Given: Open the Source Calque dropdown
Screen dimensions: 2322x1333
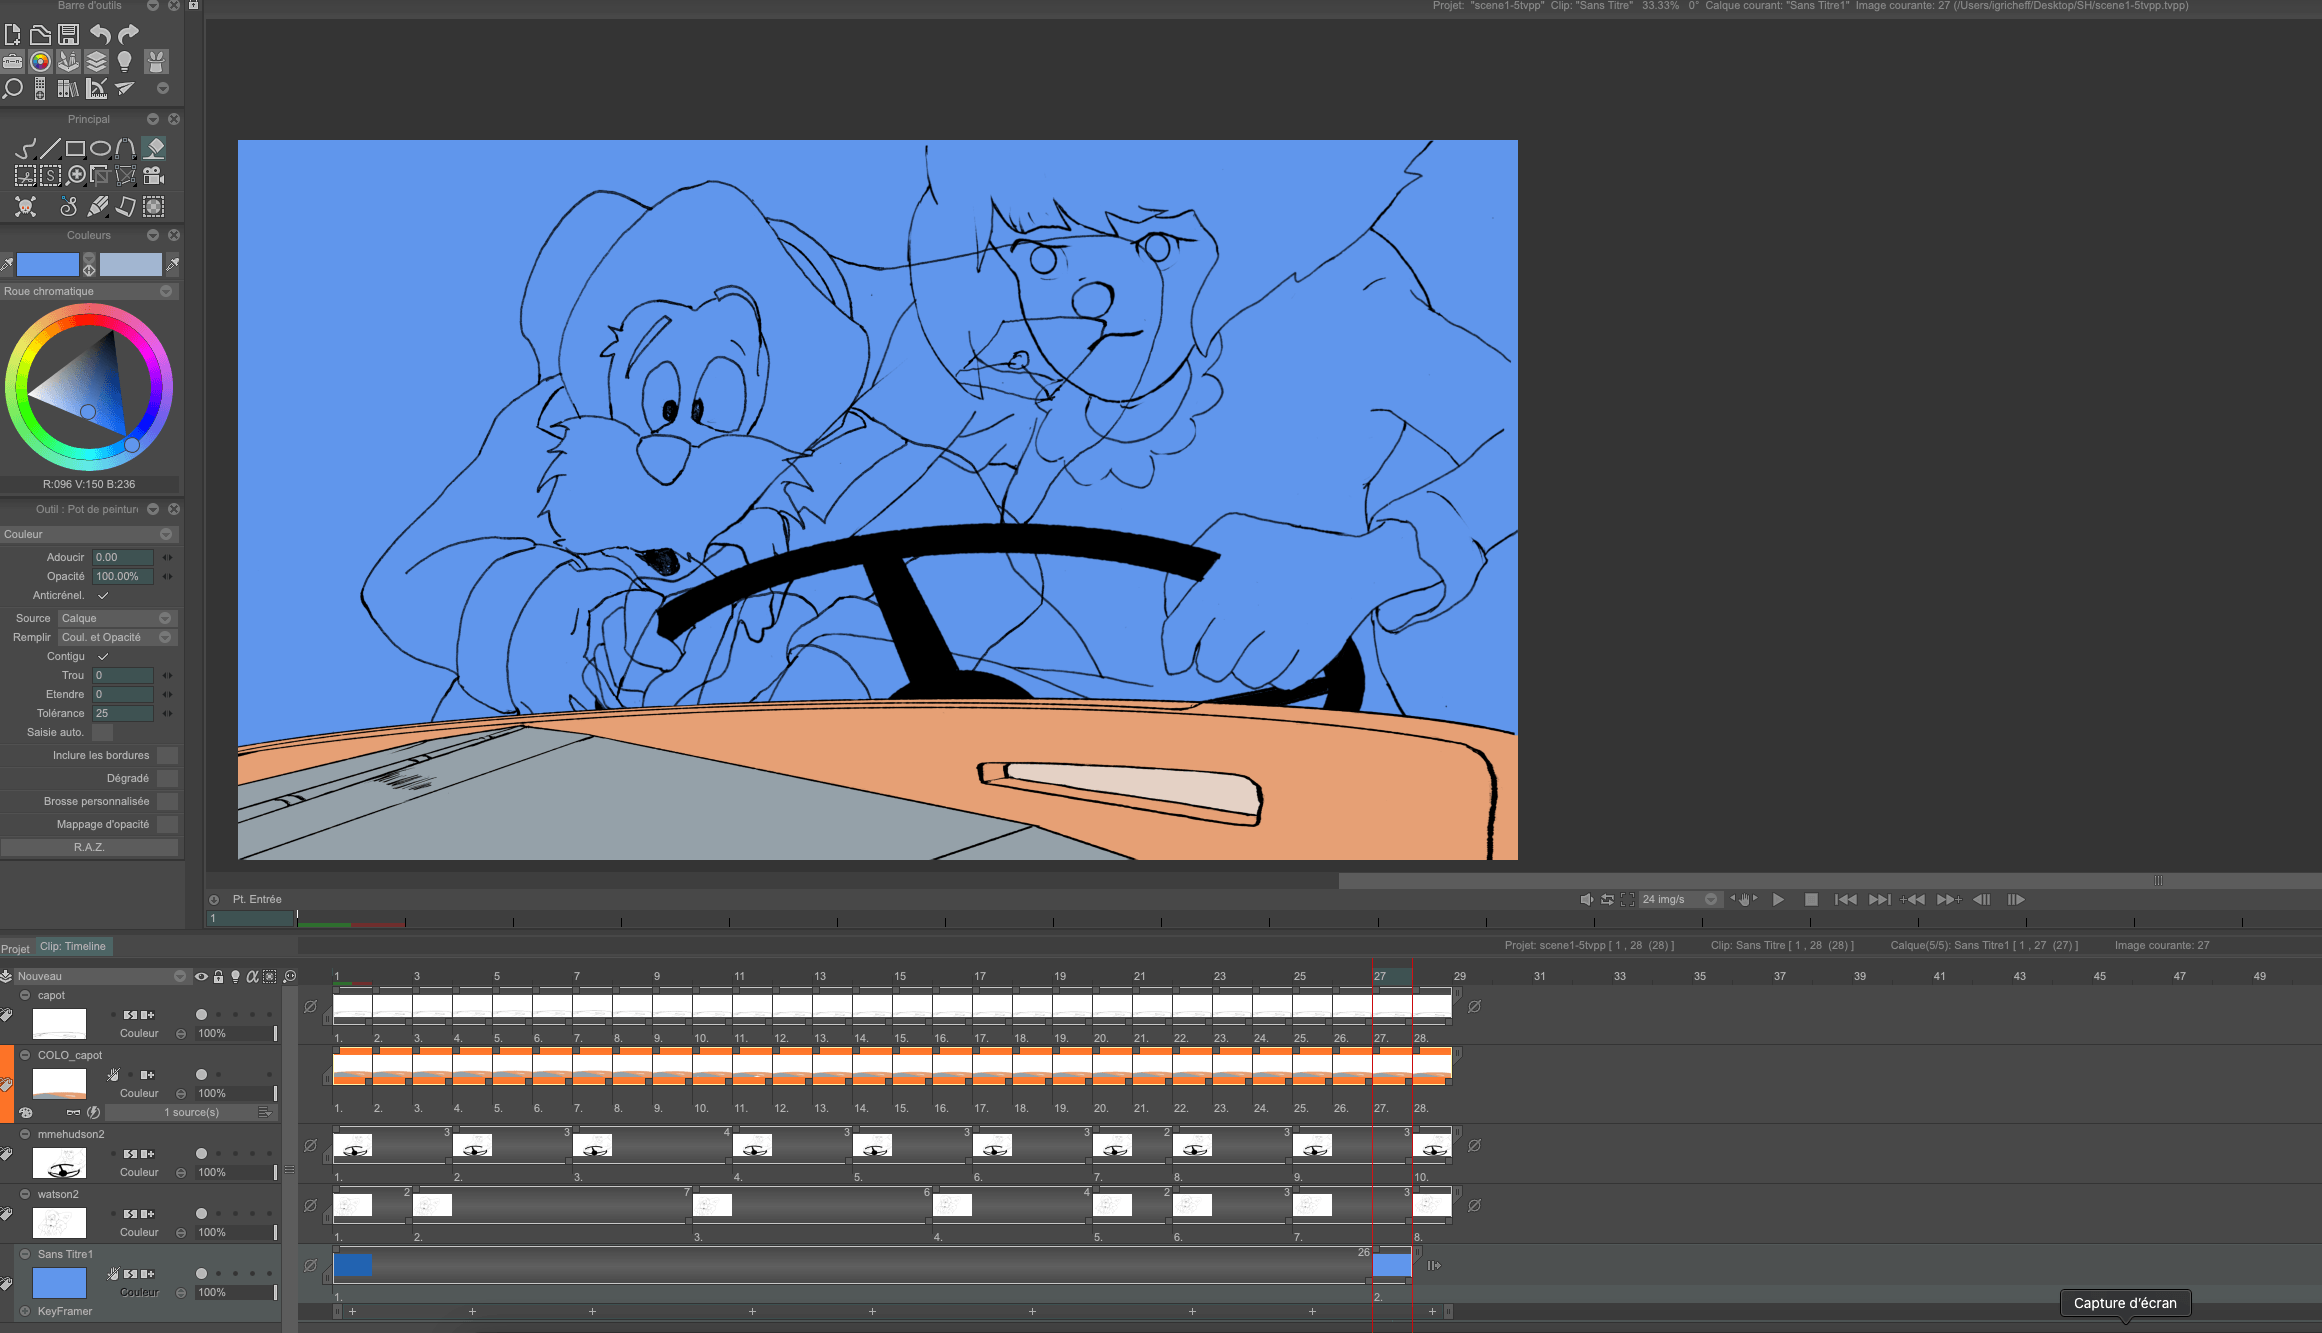Looking at the screenshot, I should pyautogui.click(x=117, y=619).
